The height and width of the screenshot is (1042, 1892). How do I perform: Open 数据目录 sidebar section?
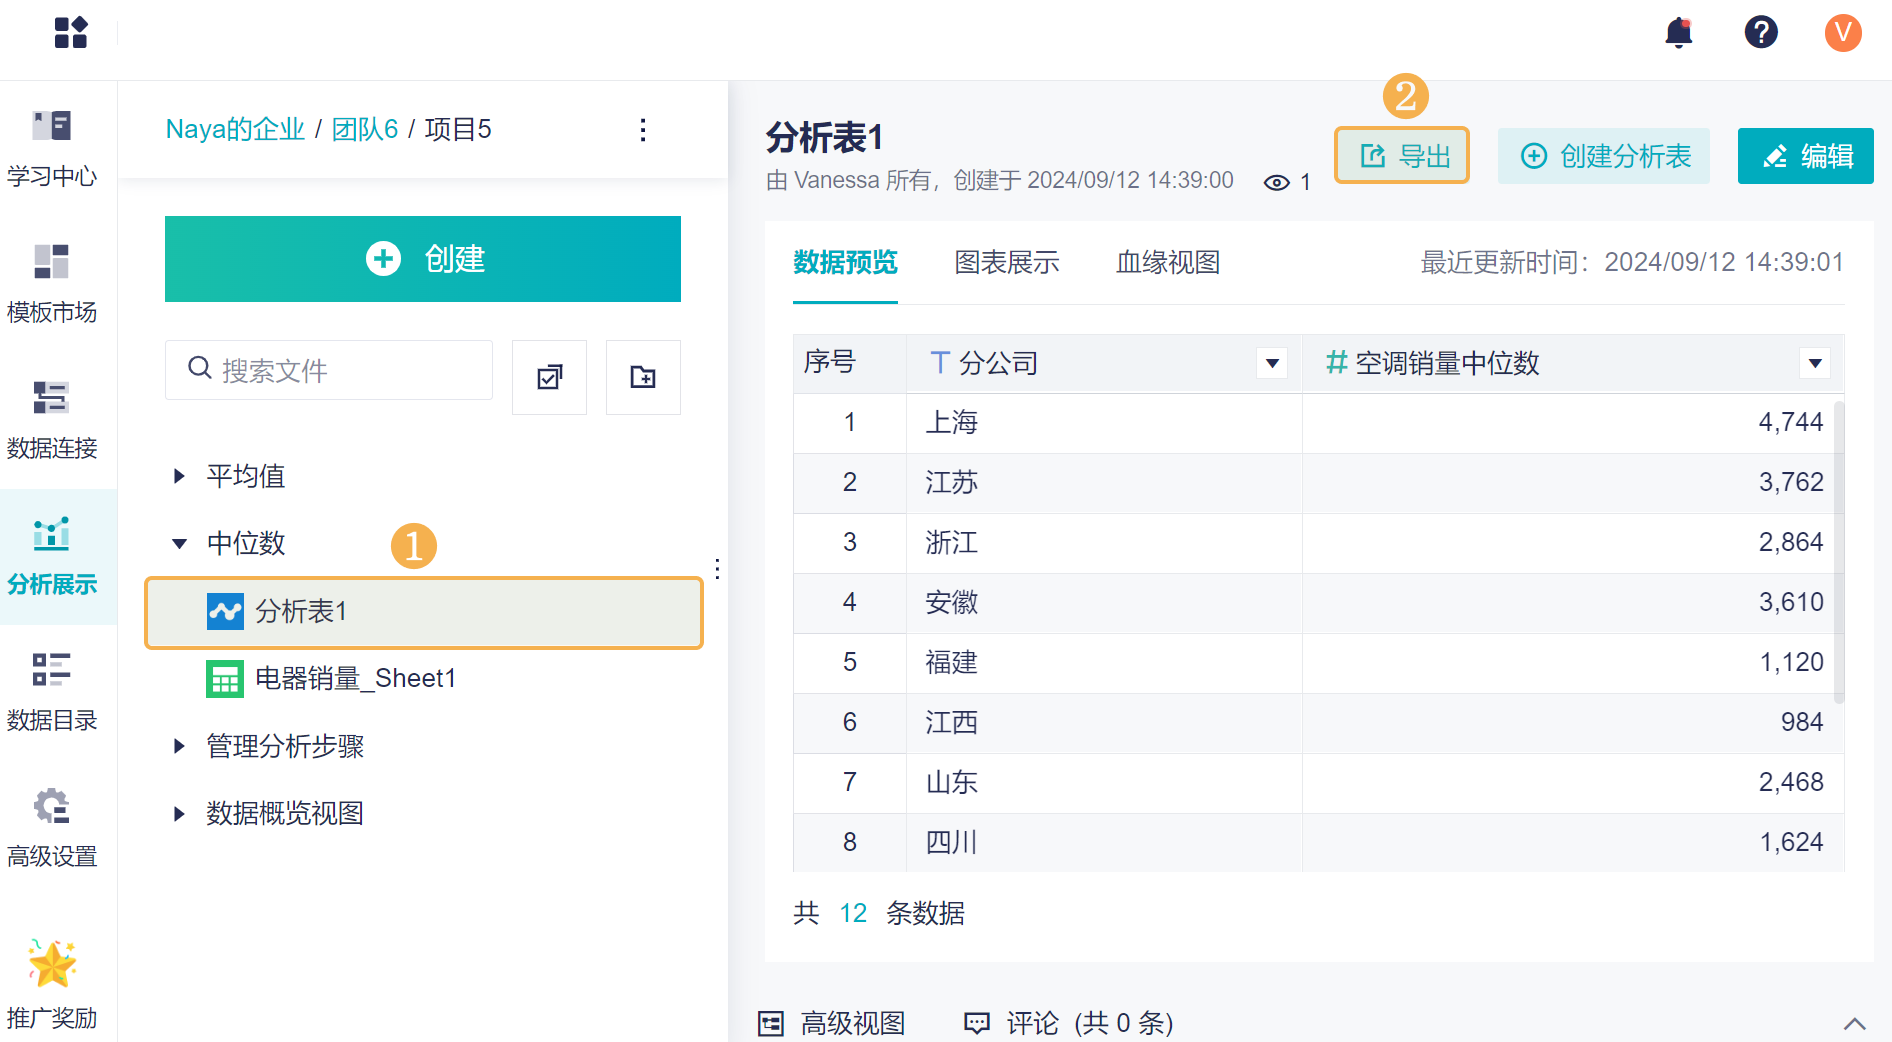[52, 692]
